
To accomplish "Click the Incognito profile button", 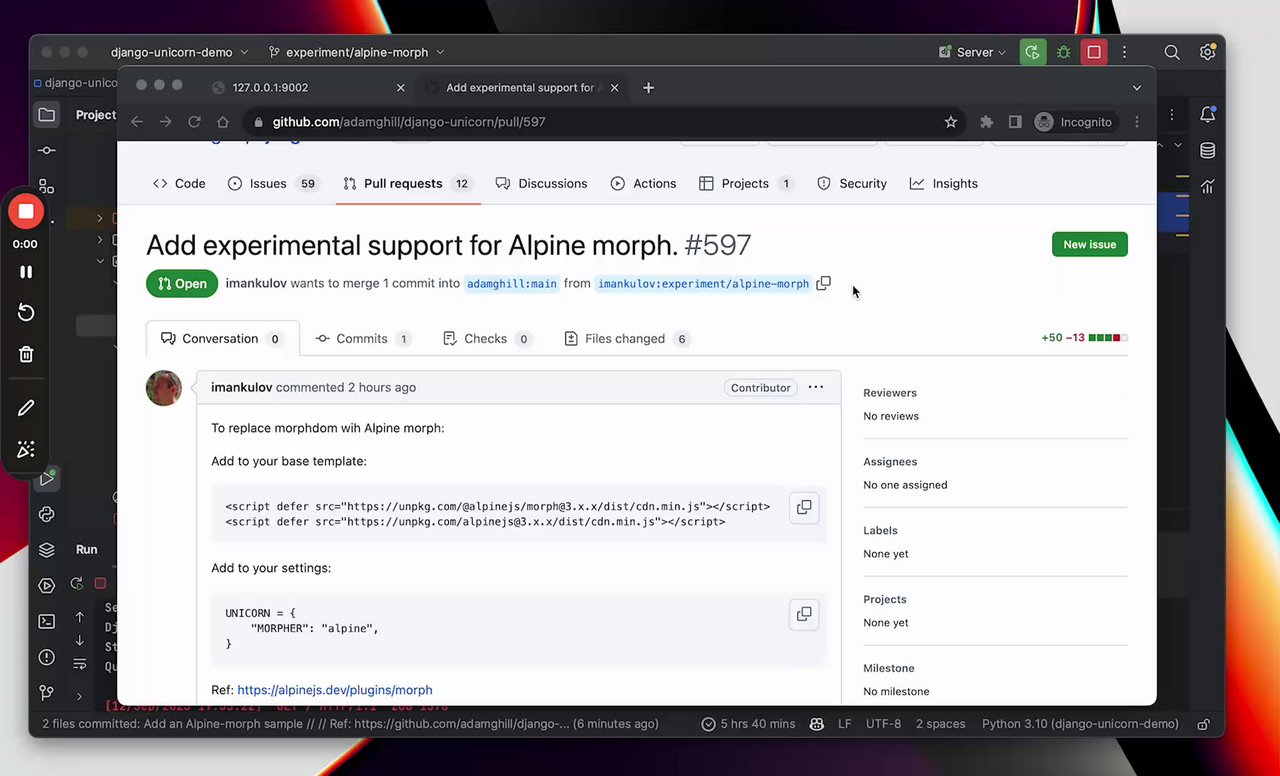I will 1074,122.
